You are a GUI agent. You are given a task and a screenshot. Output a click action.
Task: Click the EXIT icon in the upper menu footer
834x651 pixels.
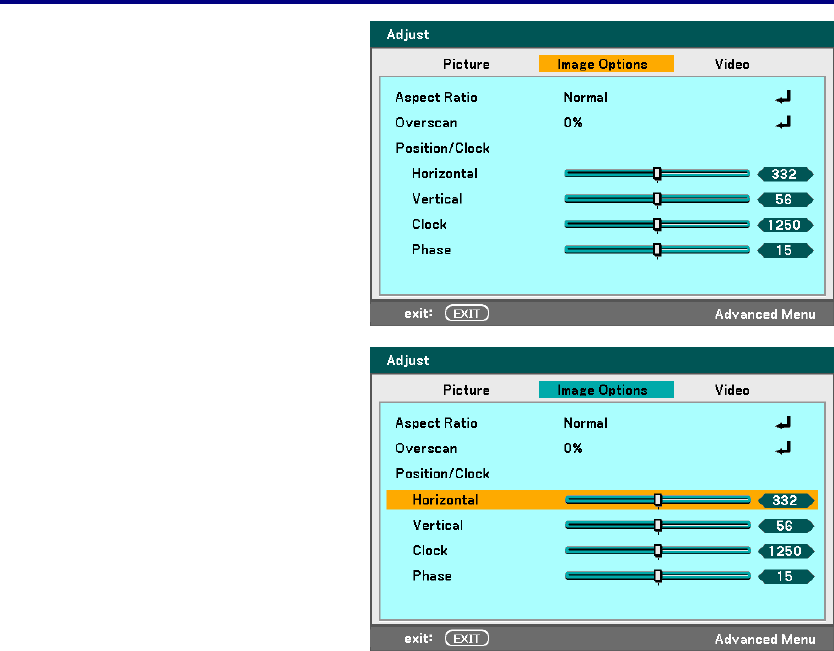466,313
